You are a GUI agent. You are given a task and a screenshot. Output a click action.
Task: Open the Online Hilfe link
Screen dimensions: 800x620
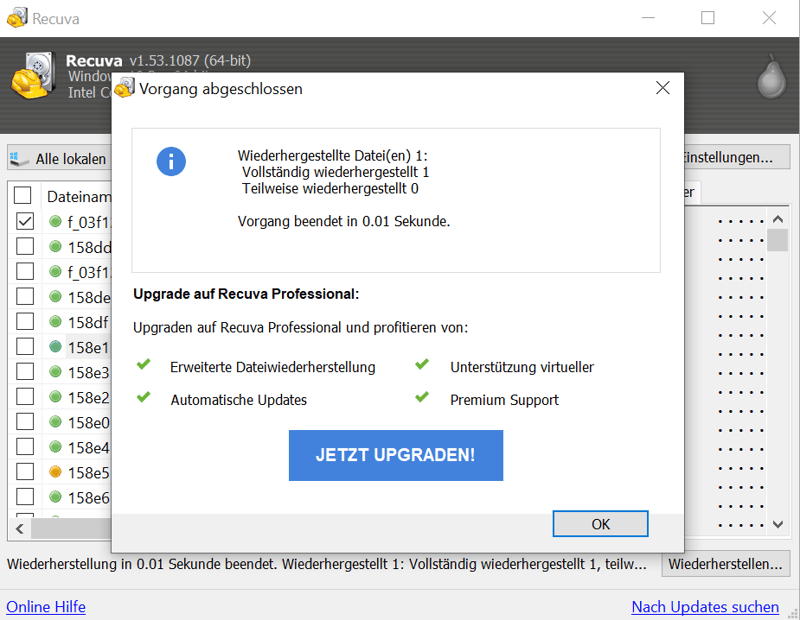click(46, 607)
